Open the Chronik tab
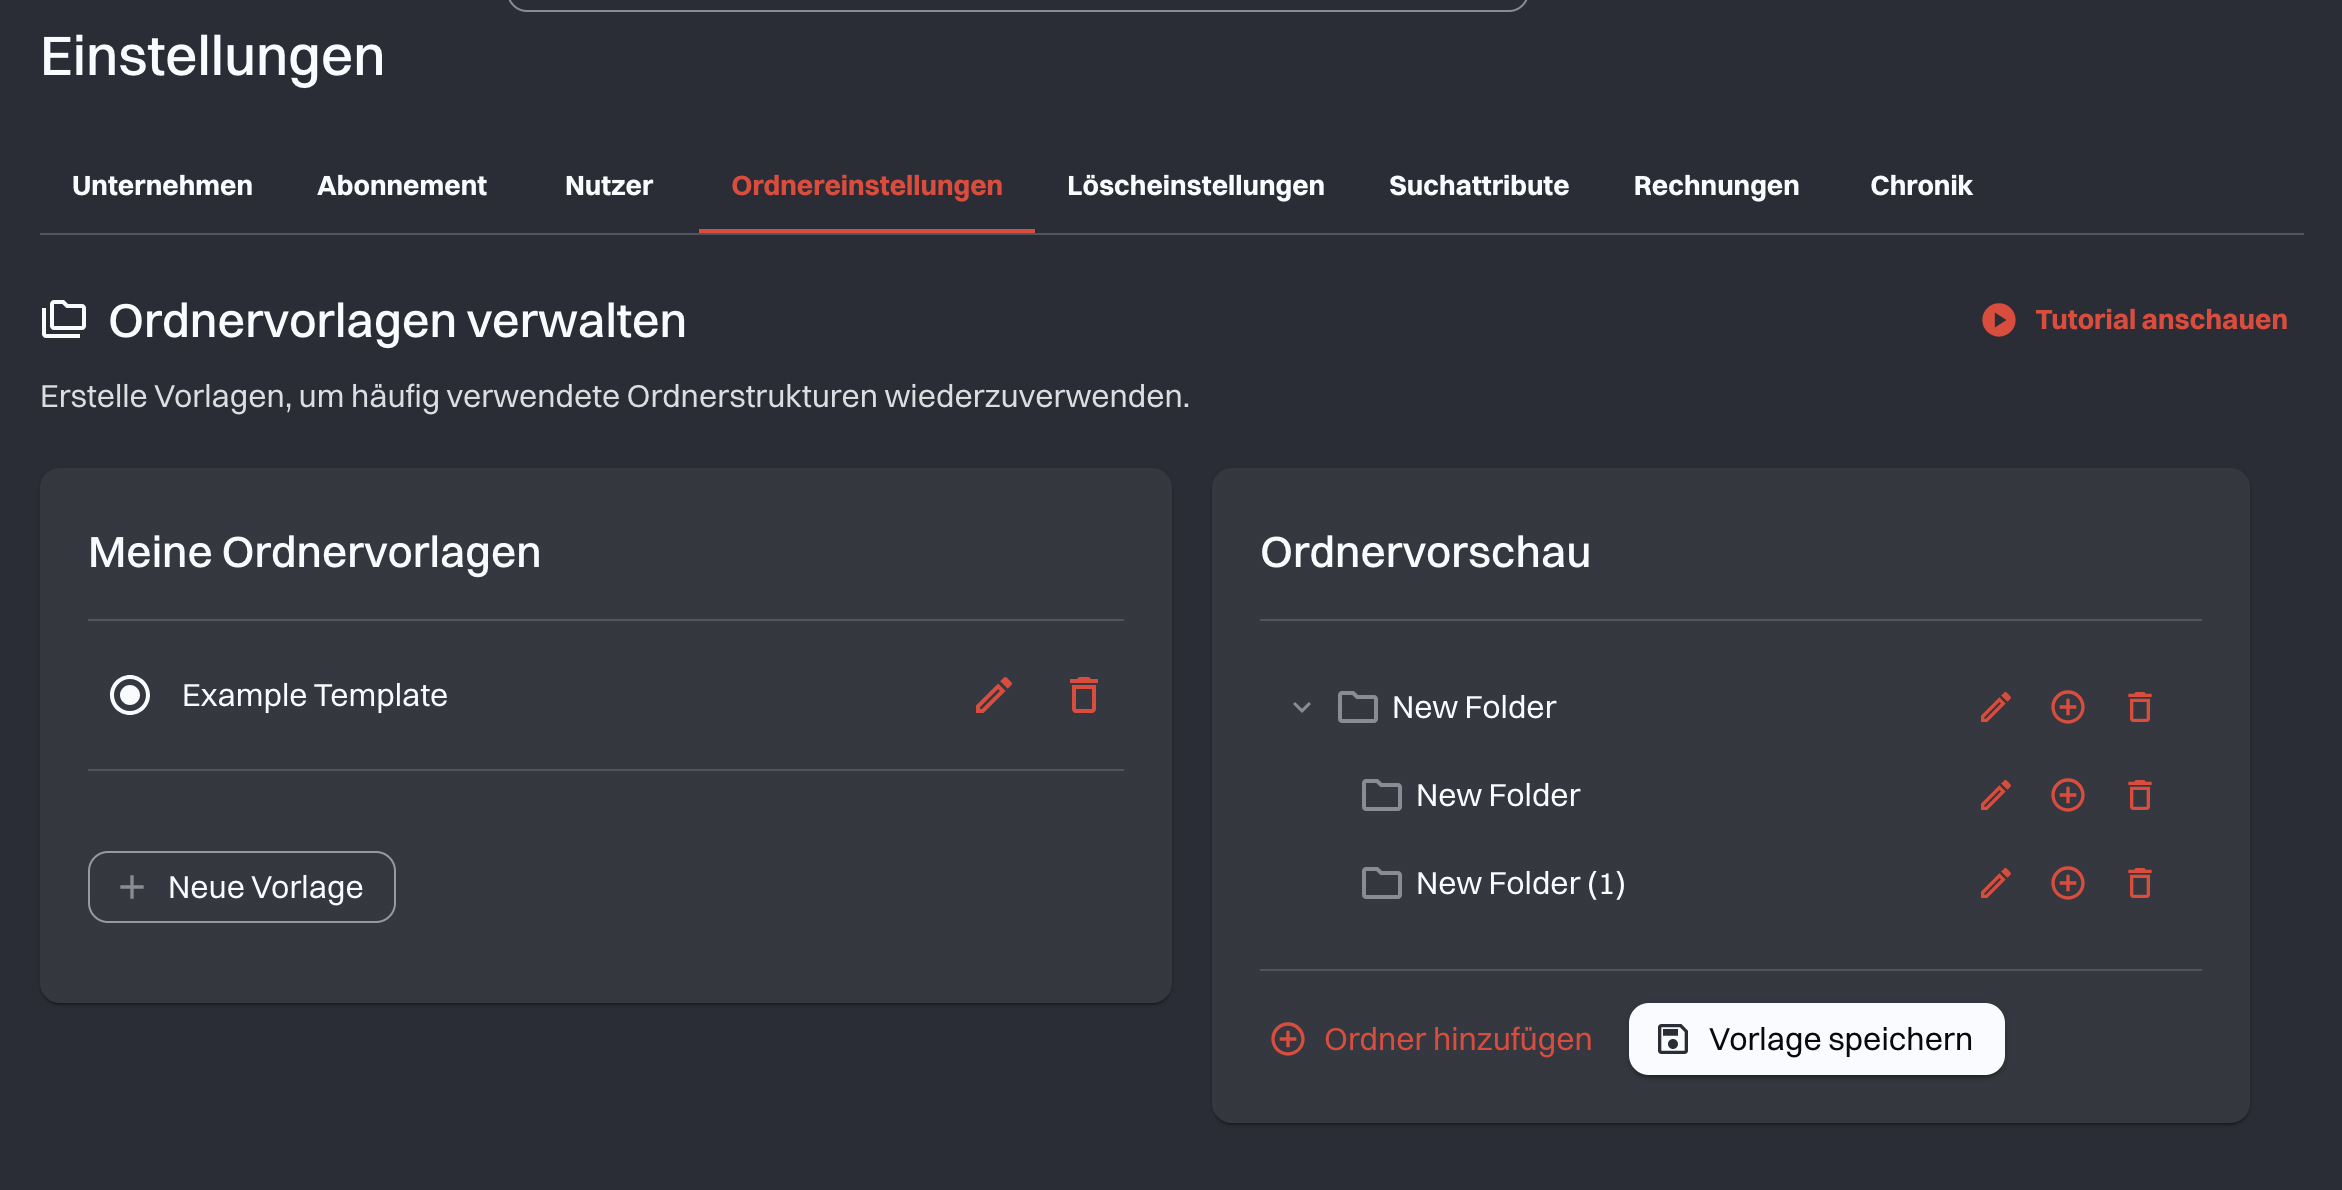Viewport: 2342px width, 1190px height. pyautogui.click(x=1920, y=186)
